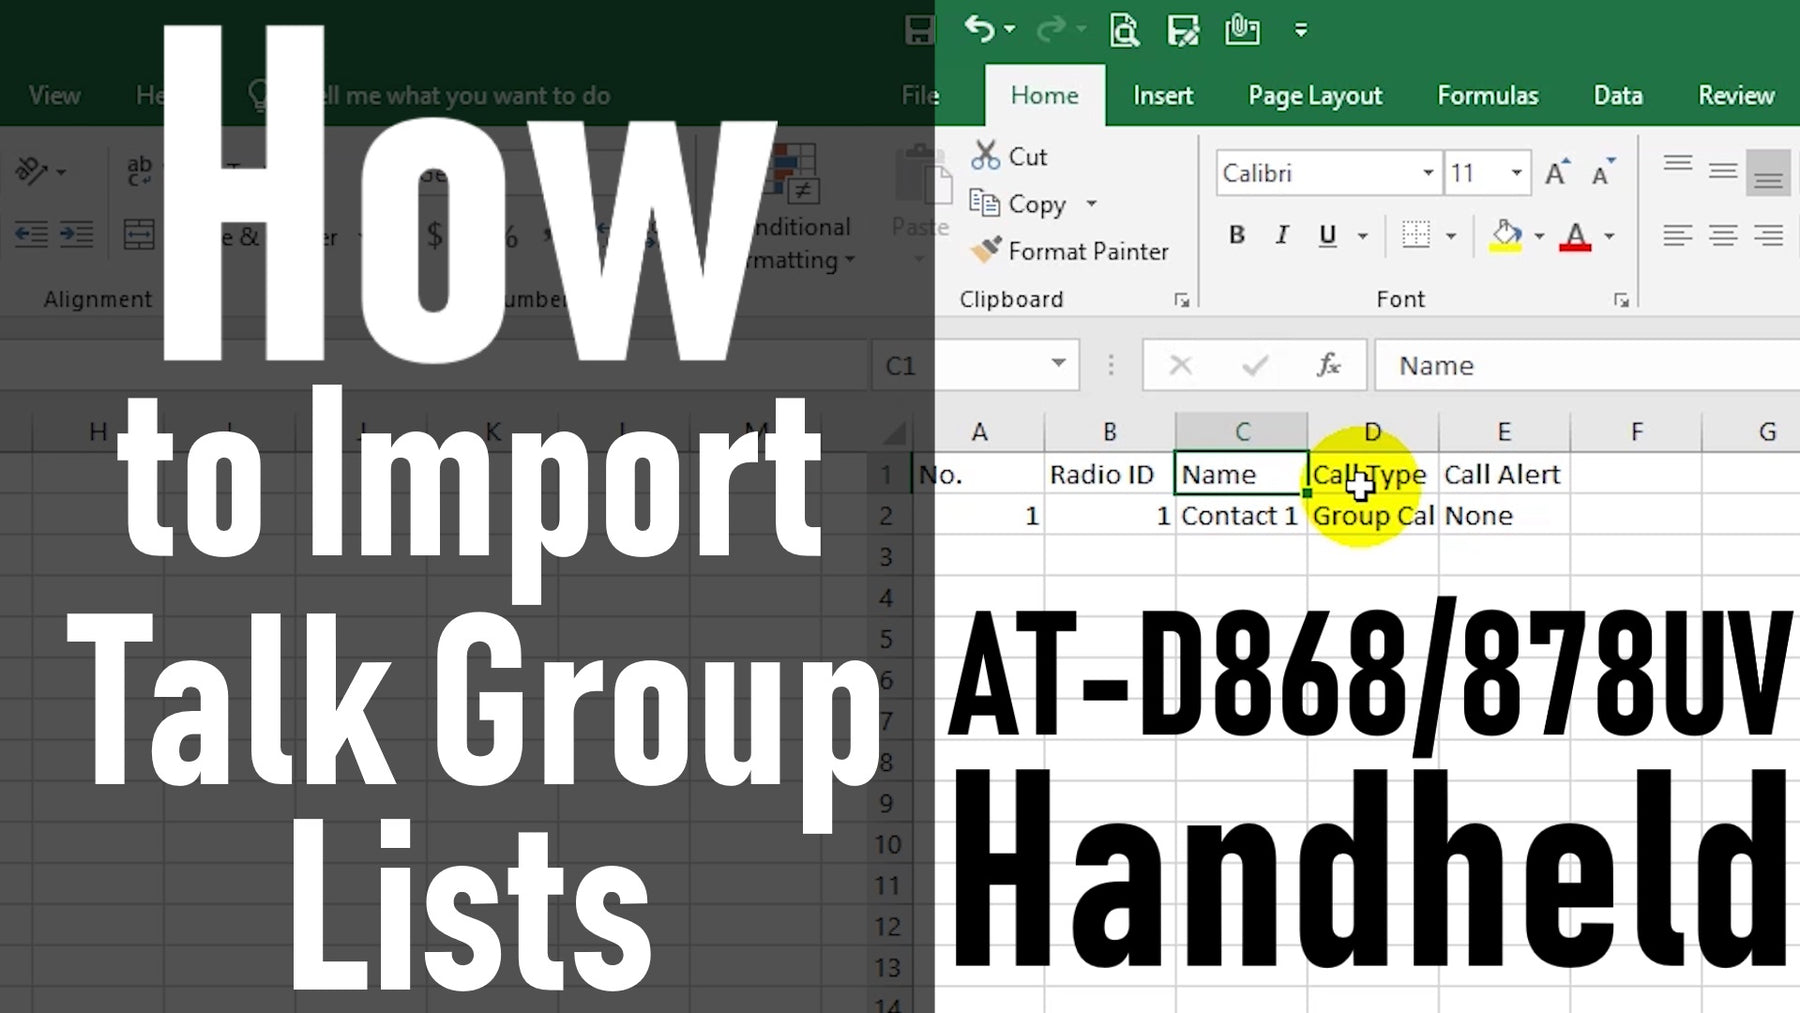This screenshot has width=1800, height=1013.
Task: Toggle Underline formatting
Action: (1328, 235)
